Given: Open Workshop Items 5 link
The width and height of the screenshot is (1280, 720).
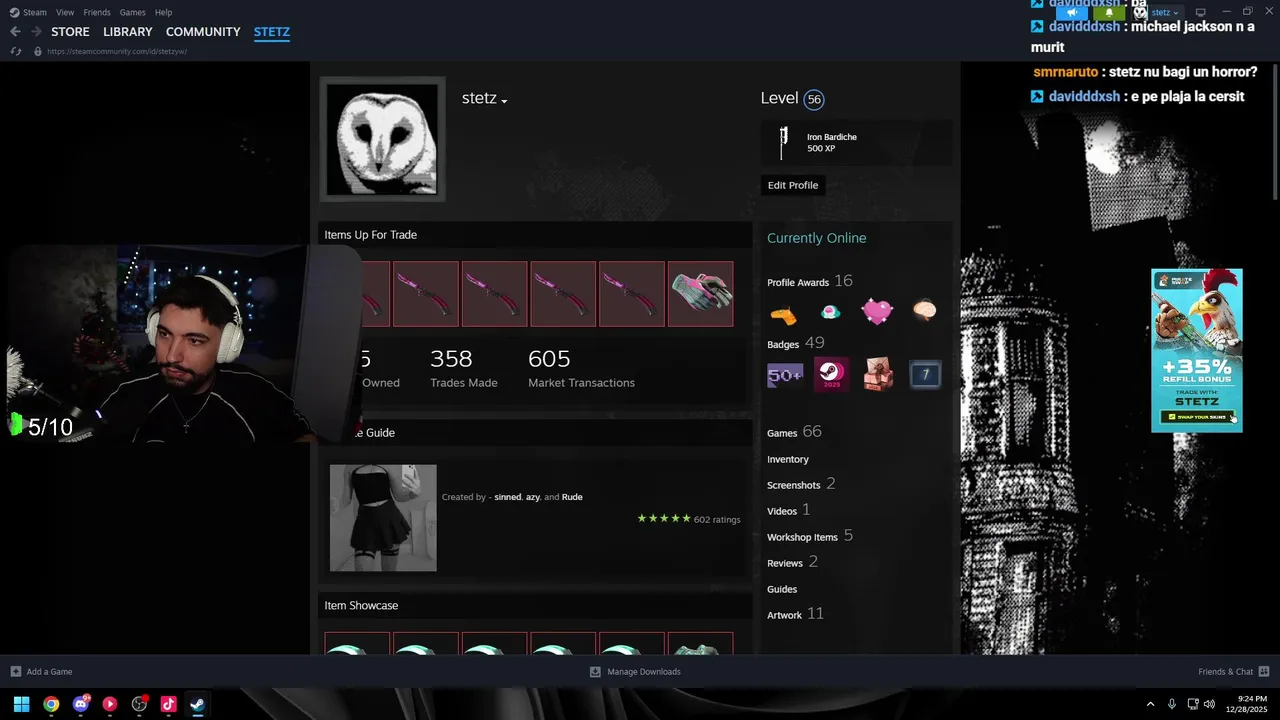Looking at the screenshot, I should click(810, 536).
